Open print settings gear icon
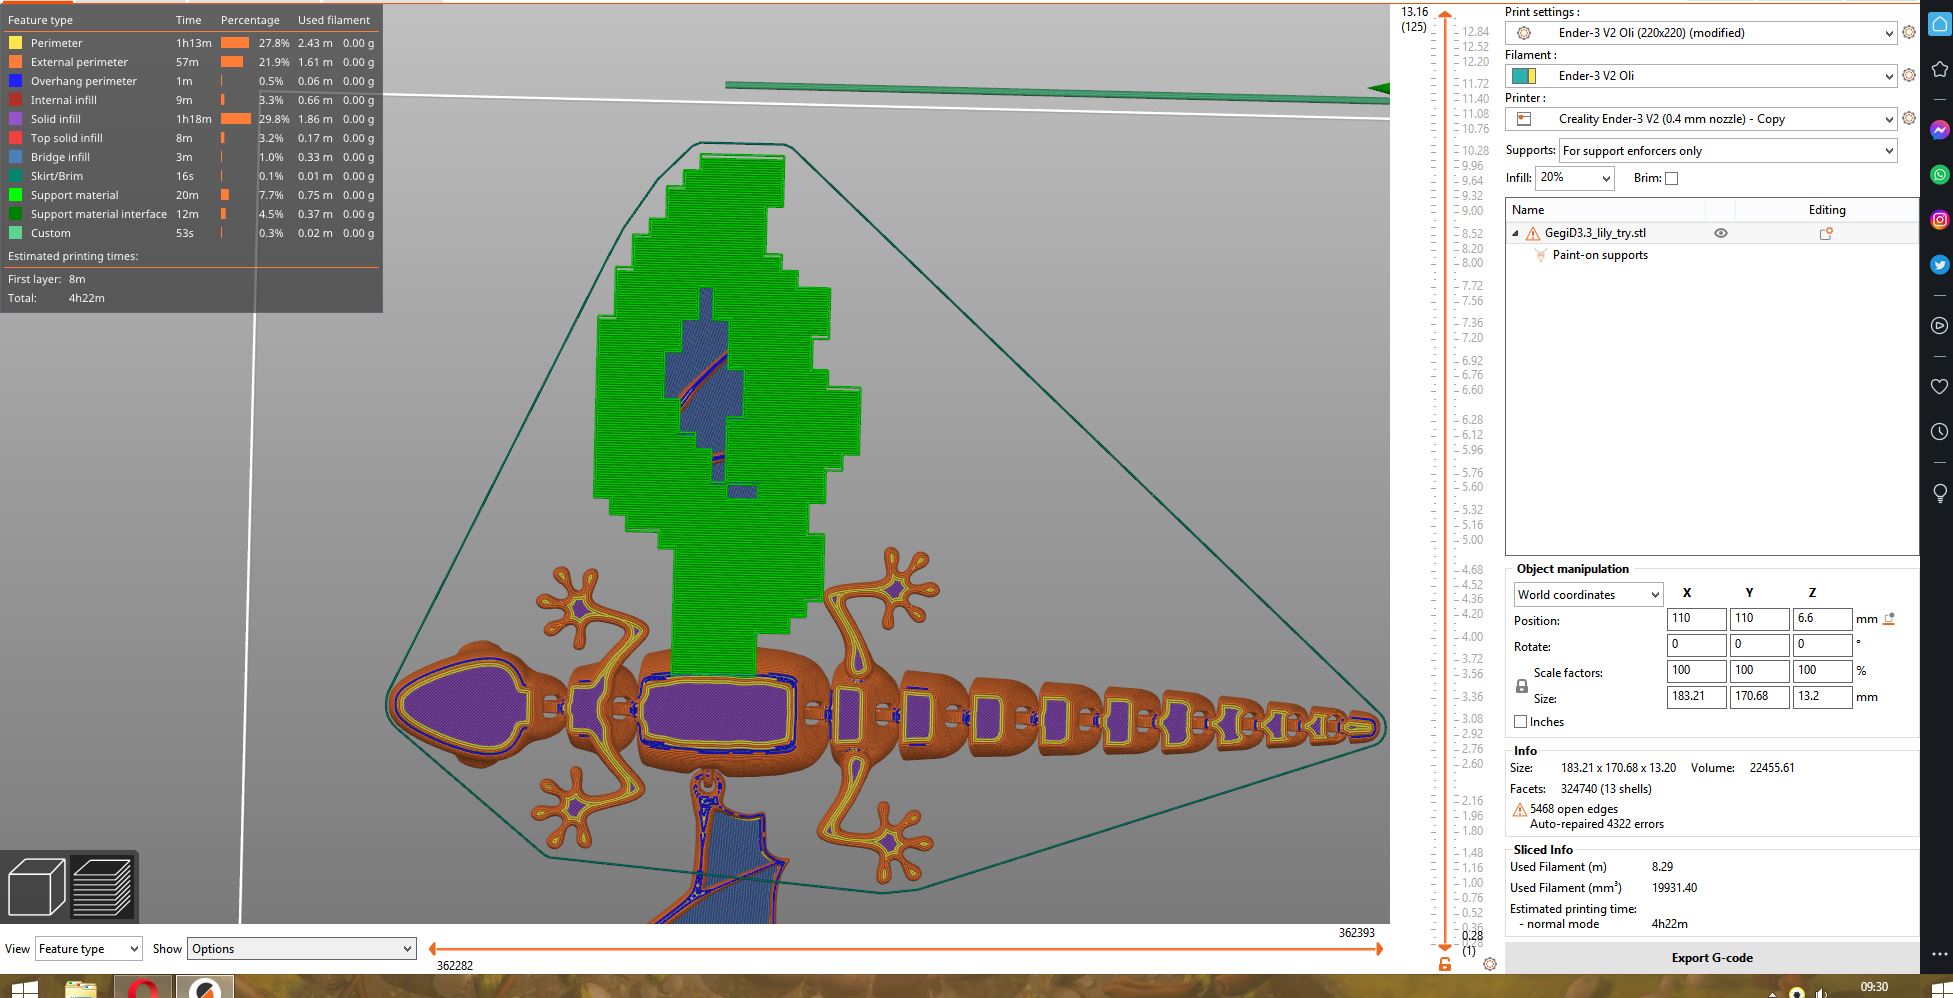This screenshot has width=1953, height=998. pos(1909,32)
